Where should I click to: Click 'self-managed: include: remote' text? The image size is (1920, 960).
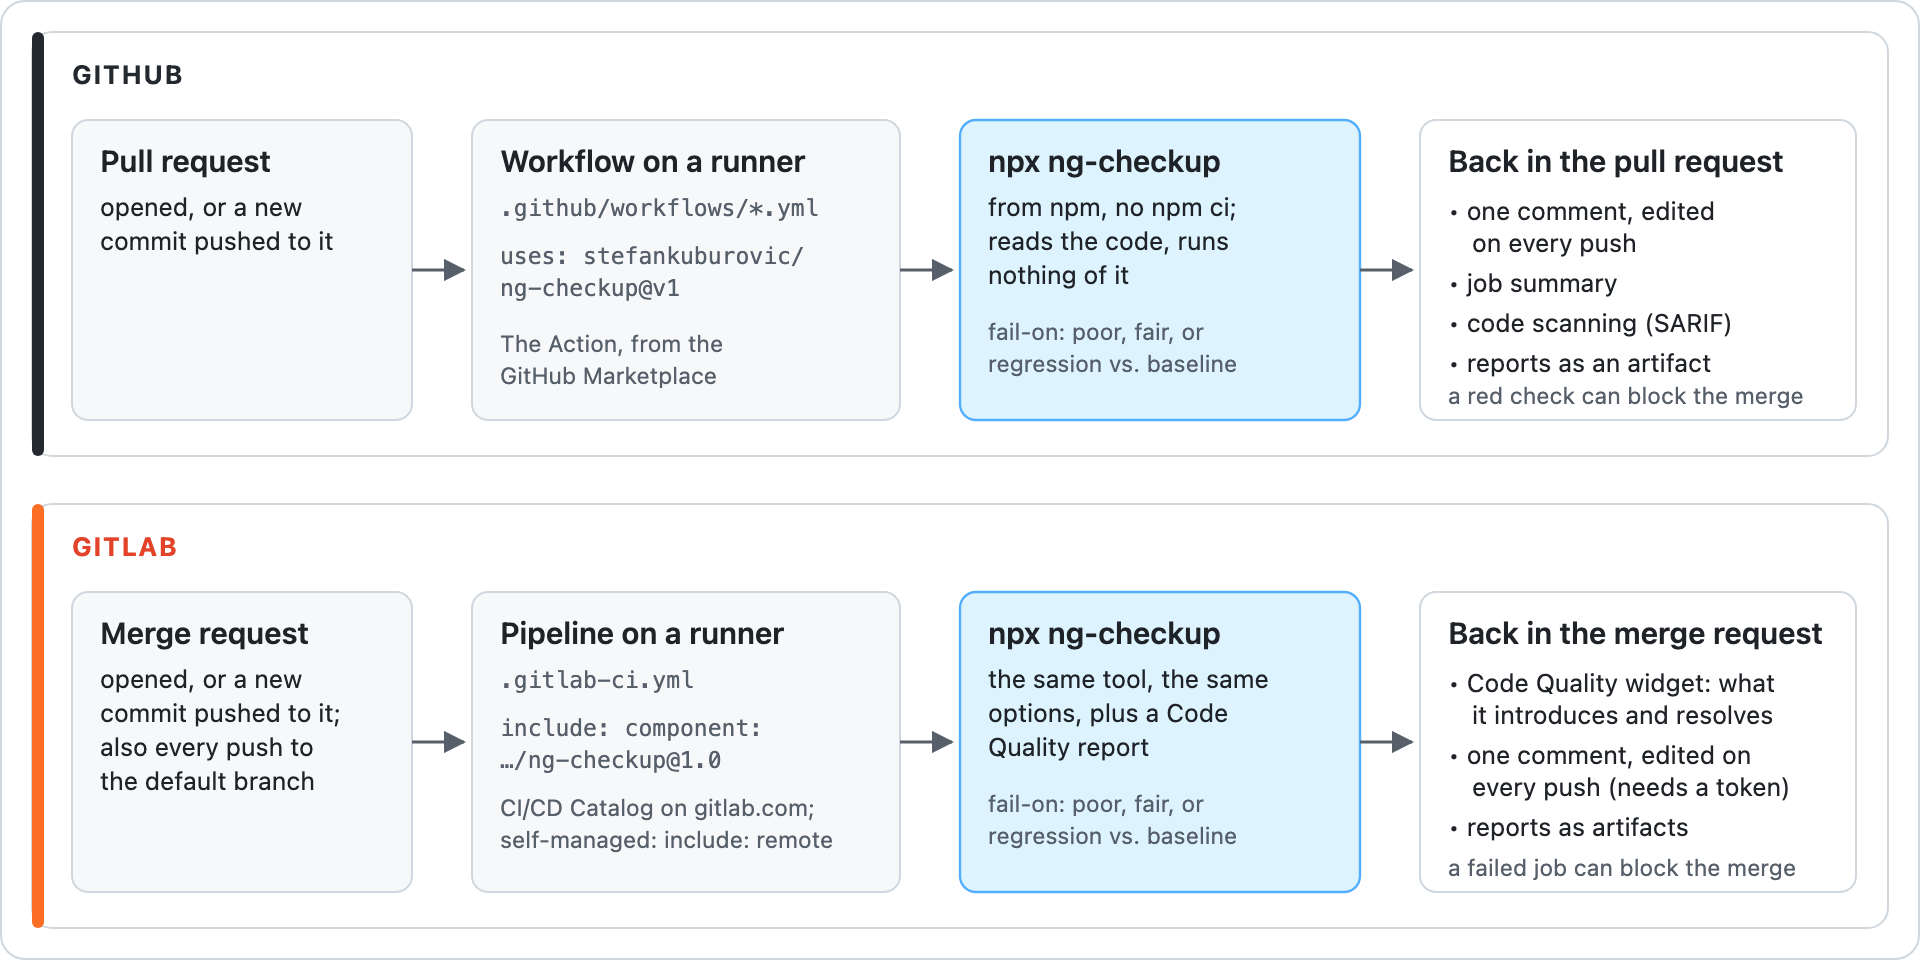666,840
